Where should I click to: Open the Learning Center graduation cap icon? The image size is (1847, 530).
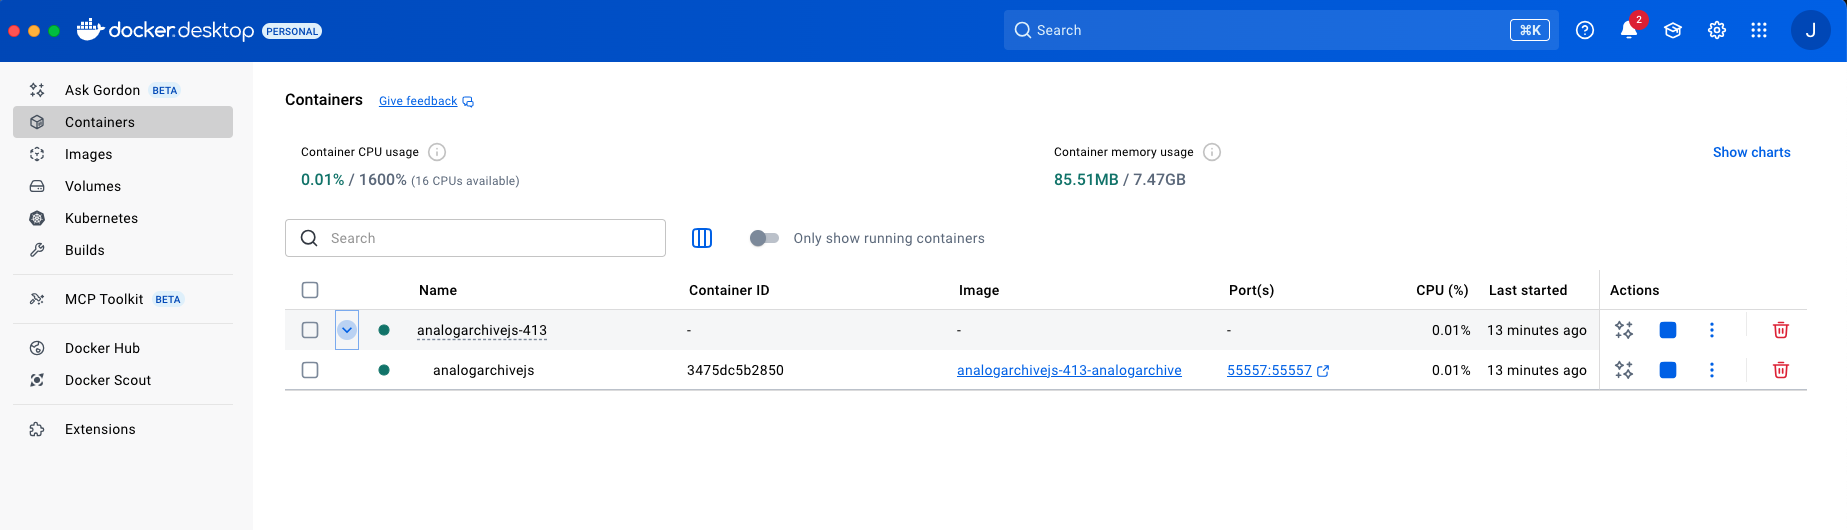point(1673,30)
